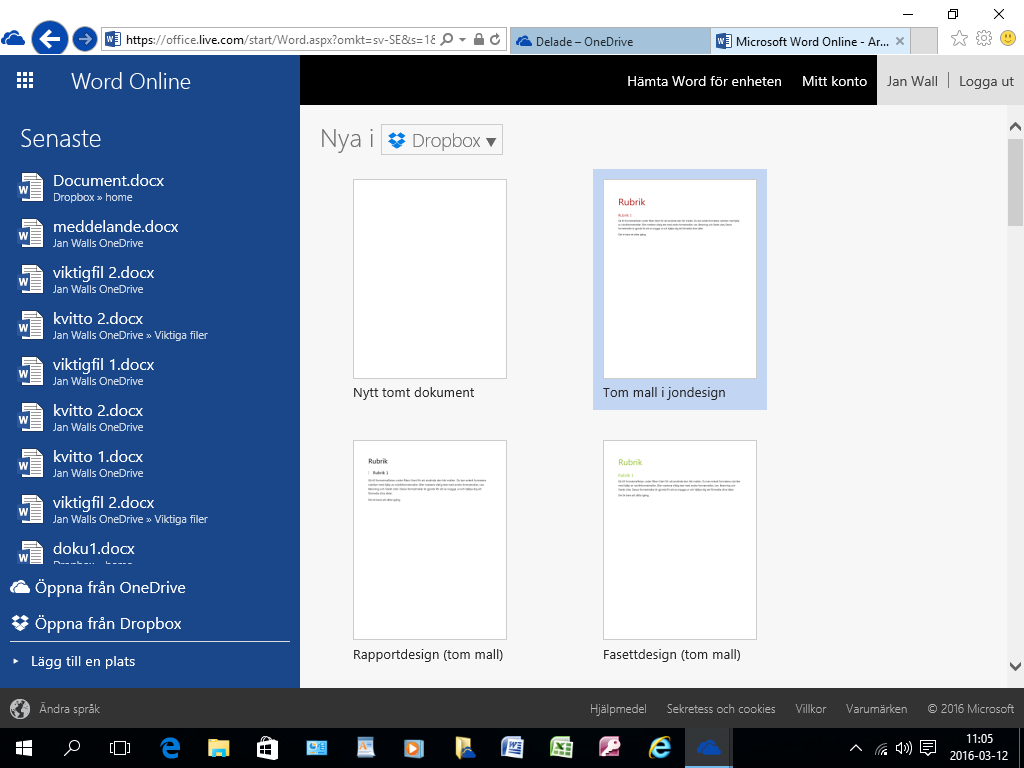
Task: Open File Explorer from taskbar
Action: (x=219, y=748)
